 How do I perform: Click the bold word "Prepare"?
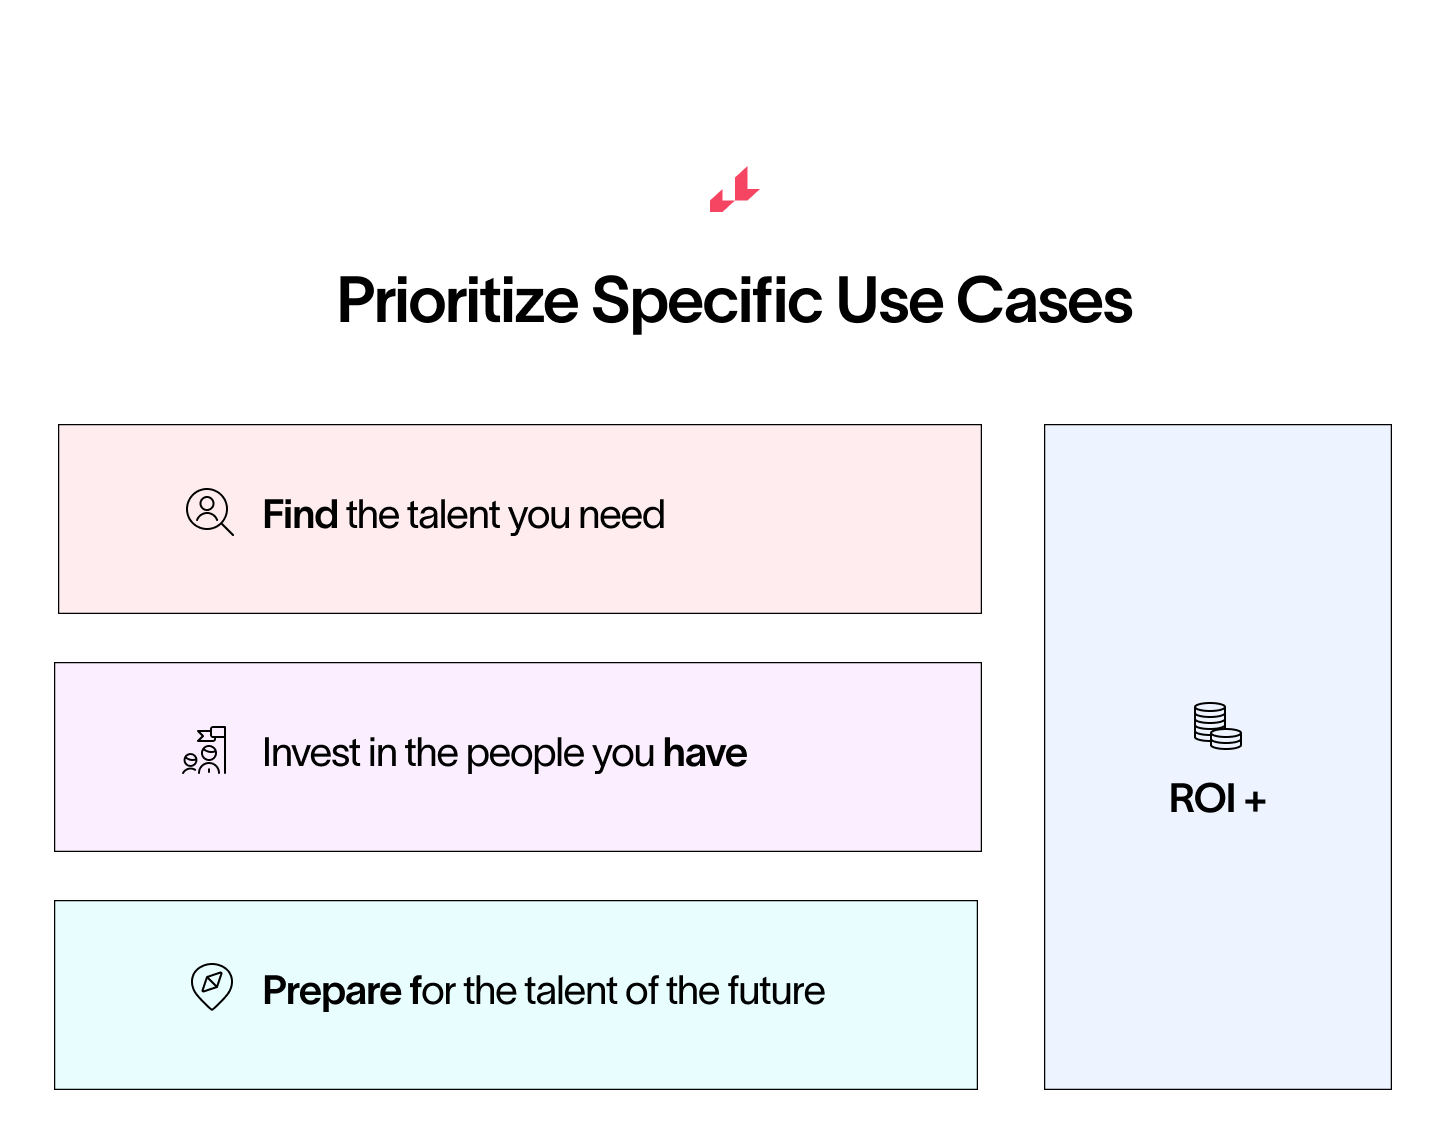(332, 991)
